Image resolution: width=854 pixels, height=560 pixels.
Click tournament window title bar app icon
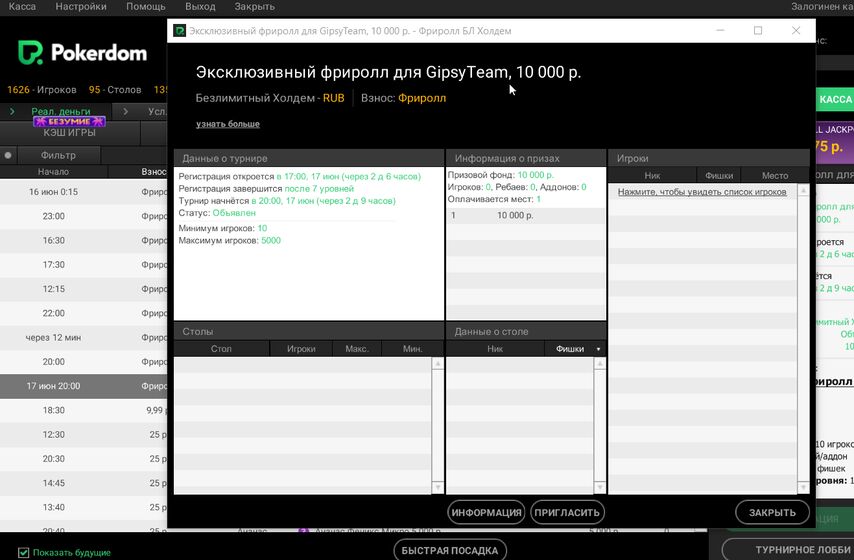(179, 31)
